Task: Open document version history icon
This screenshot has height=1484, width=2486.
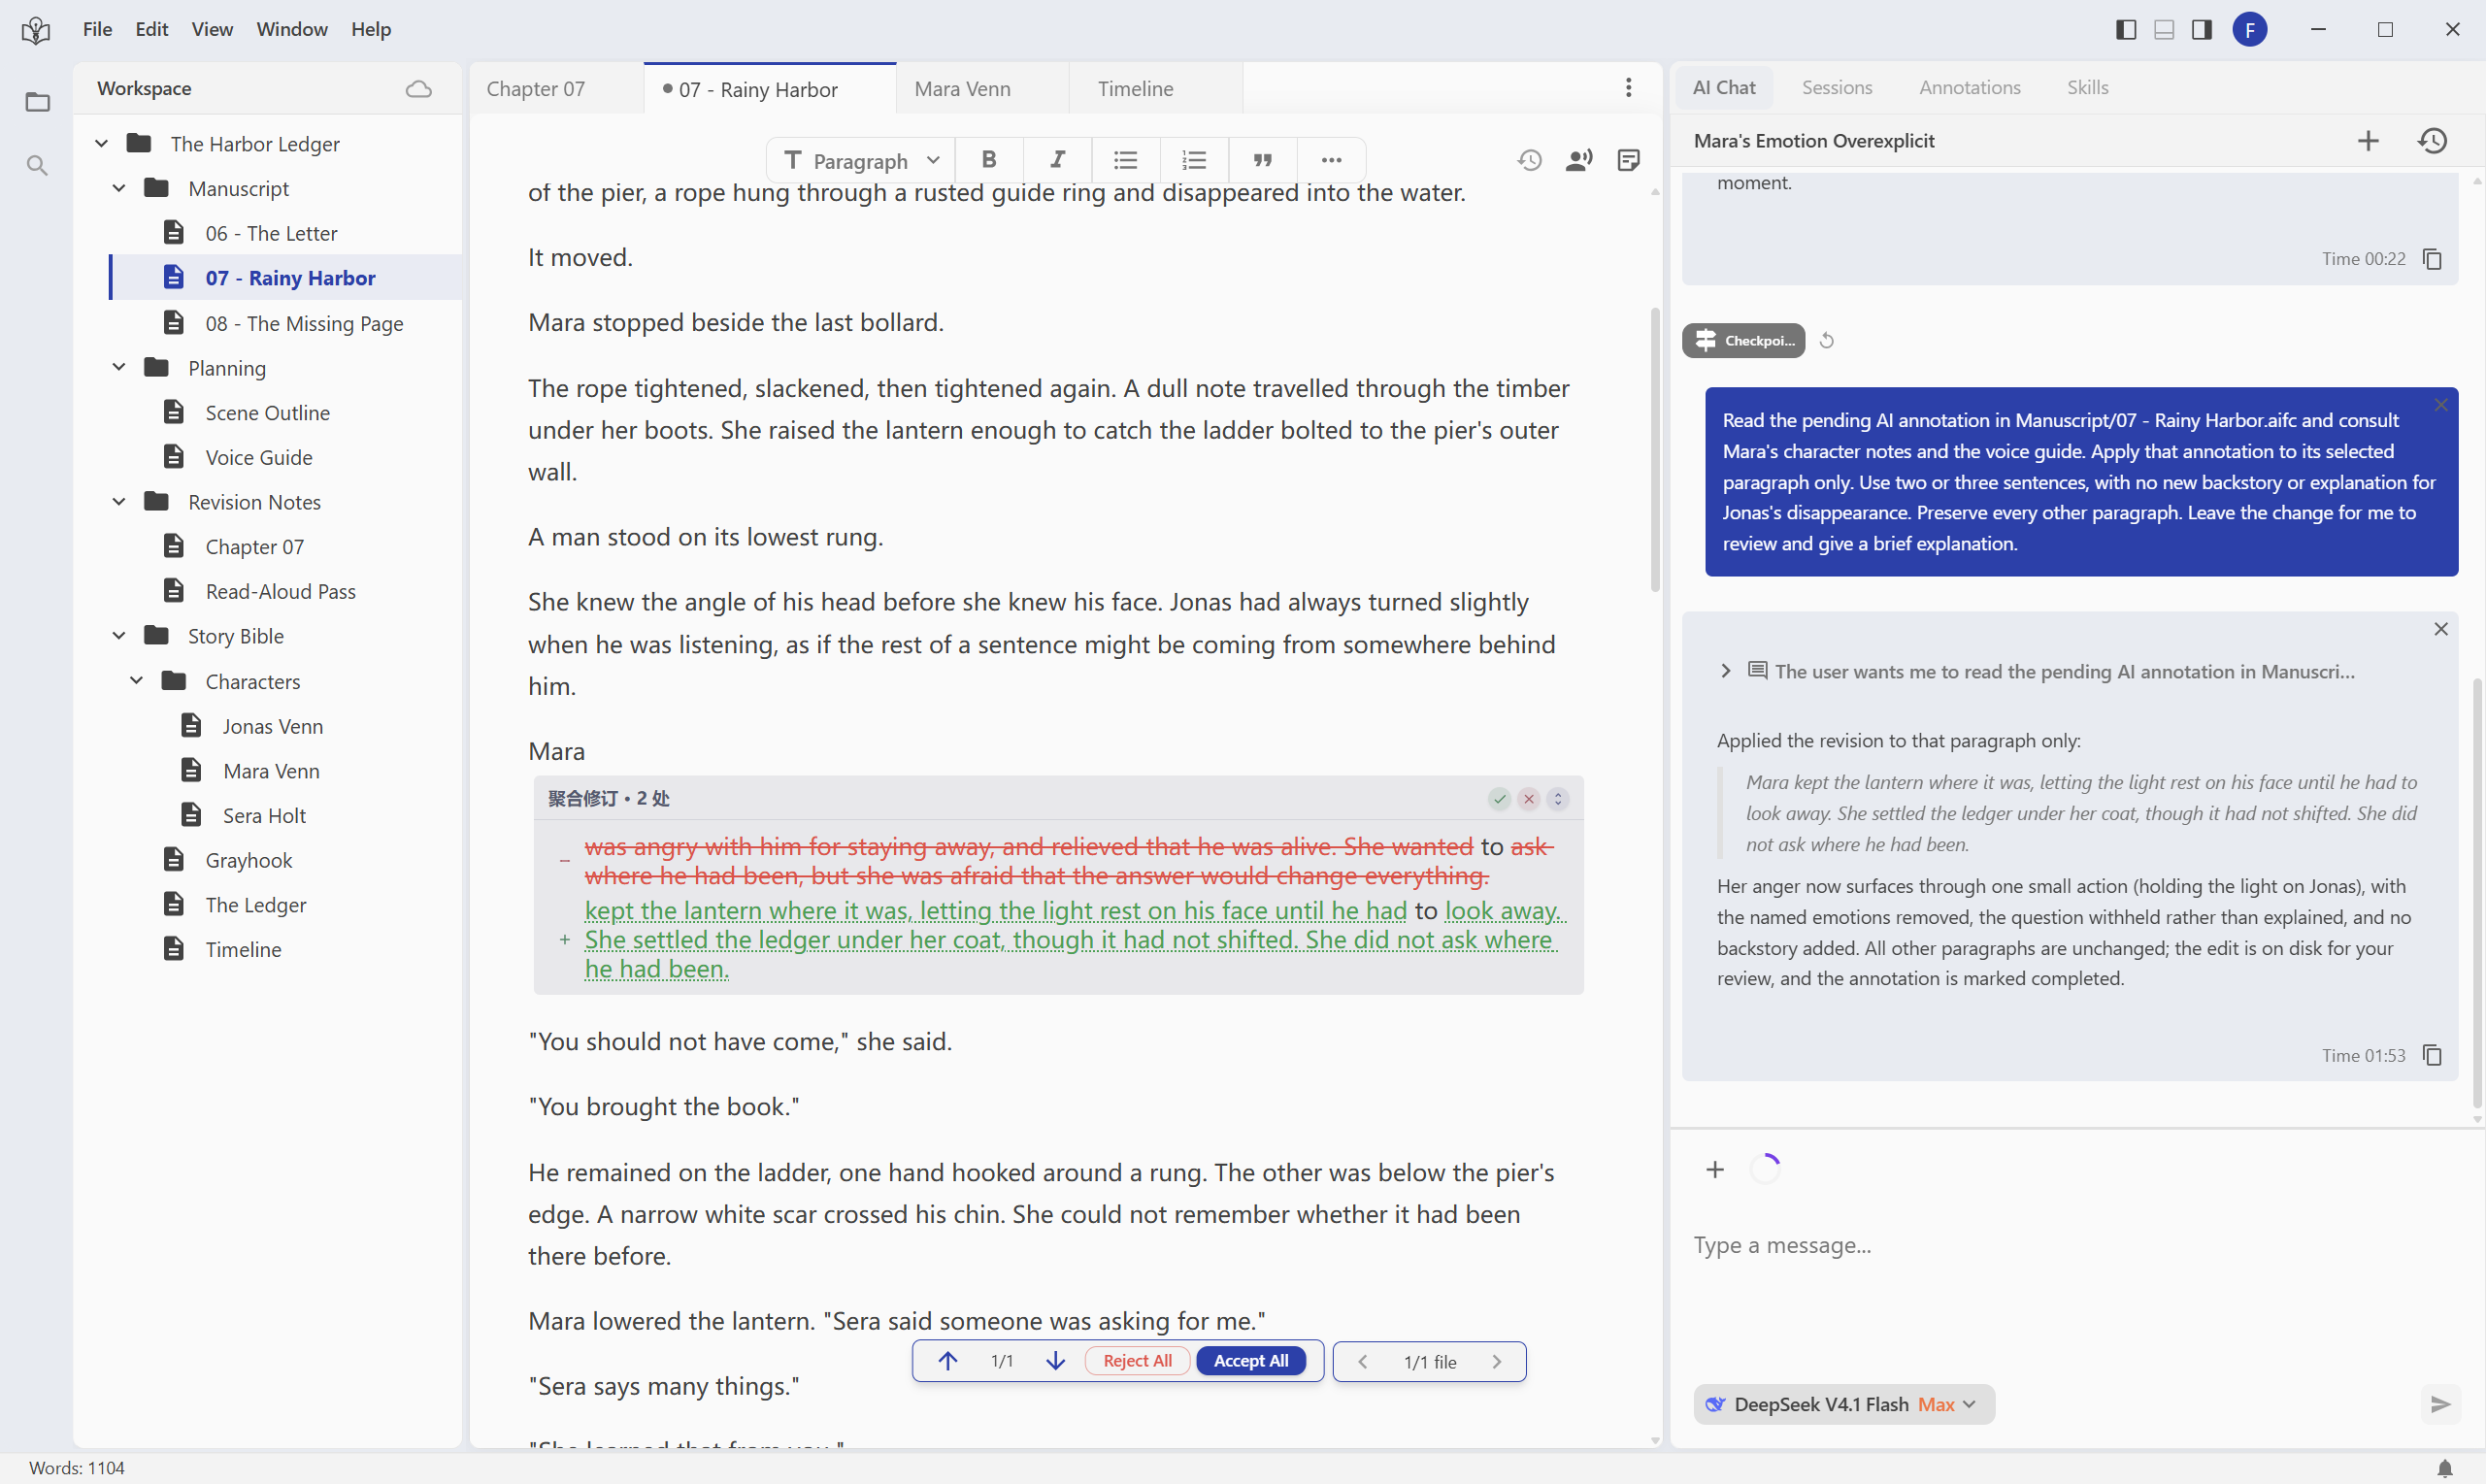Action: click(x=1530, y=160)
